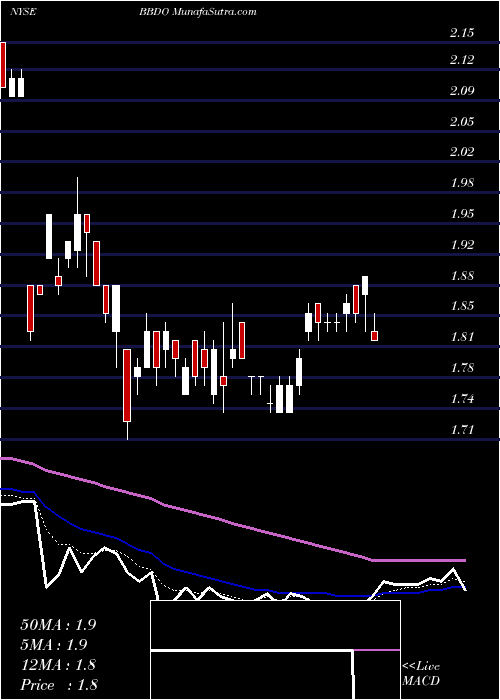Click the first red candle at chart top-left
Viewport: 500px width, 700px height.
pos(3,65)
